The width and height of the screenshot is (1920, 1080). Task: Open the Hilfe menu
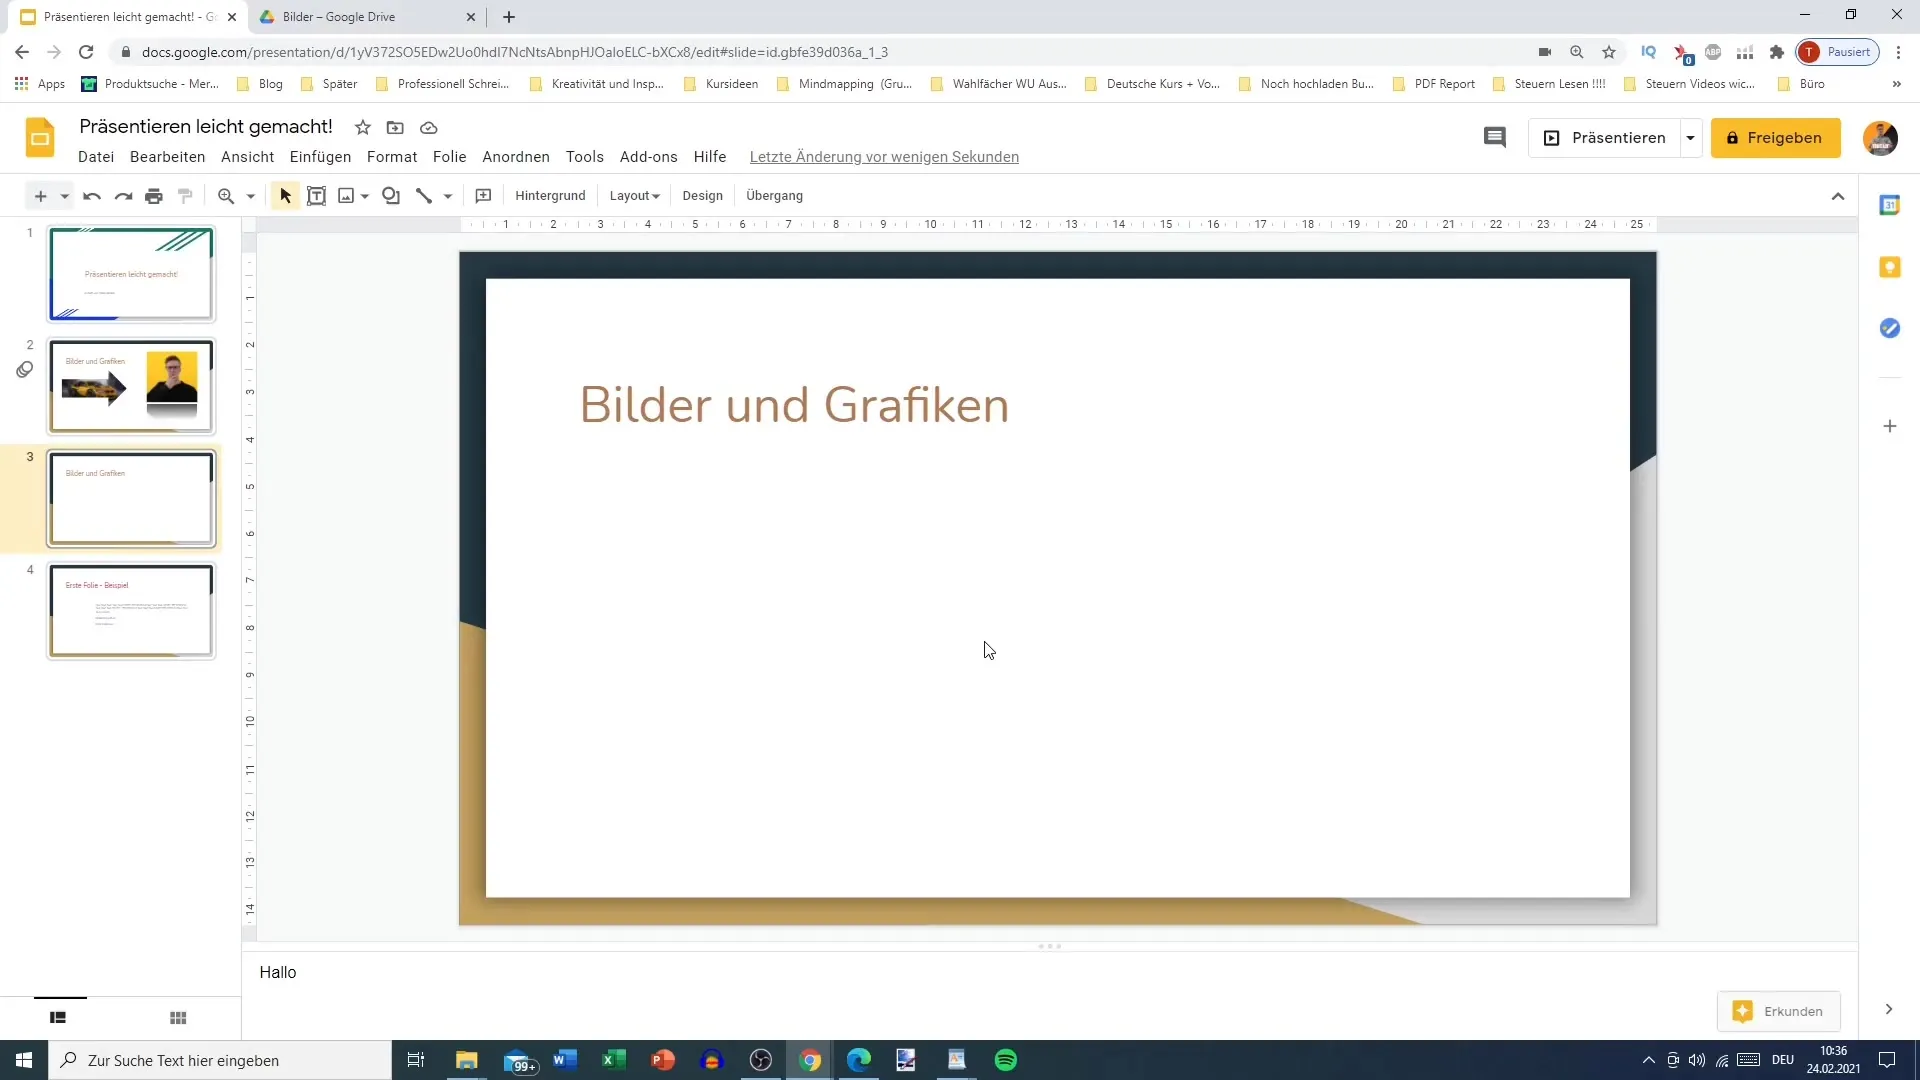pyautogui.click(x=710, y=157)
